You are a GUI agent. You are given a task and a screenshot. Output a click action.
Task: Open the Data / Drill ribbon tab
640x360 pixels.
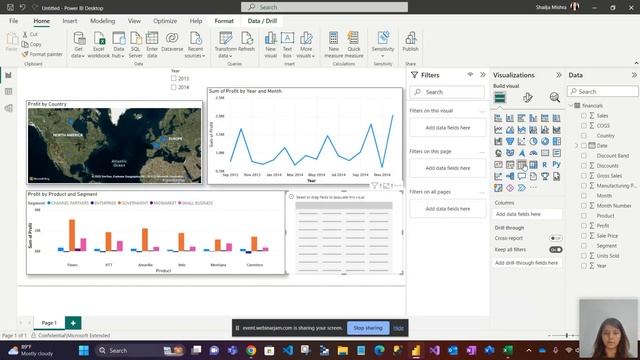click(262, 21)
